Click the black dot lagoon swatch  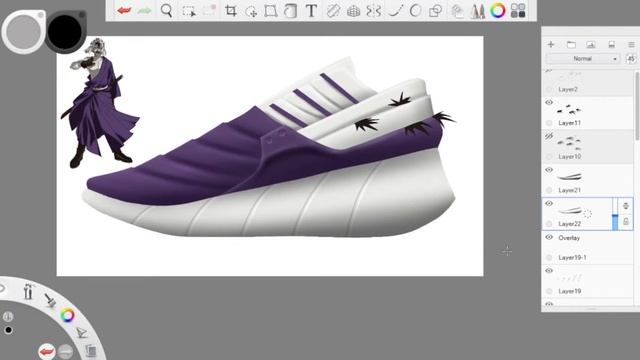click(8, 330)
